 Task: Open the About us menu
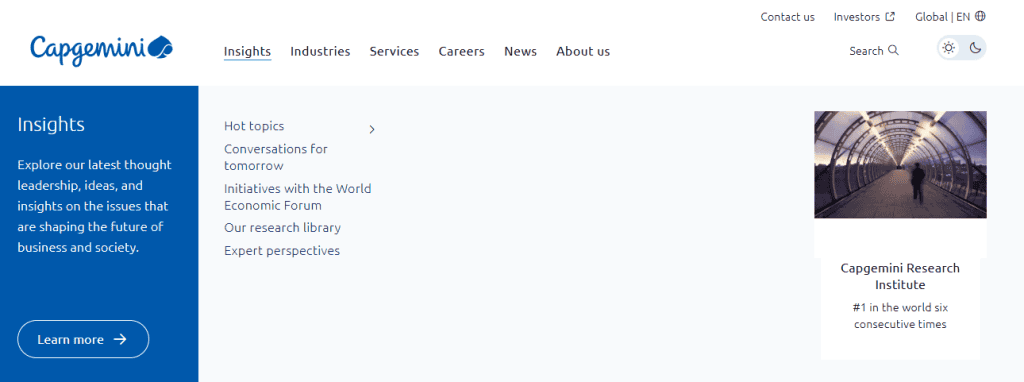pos(583,51)
